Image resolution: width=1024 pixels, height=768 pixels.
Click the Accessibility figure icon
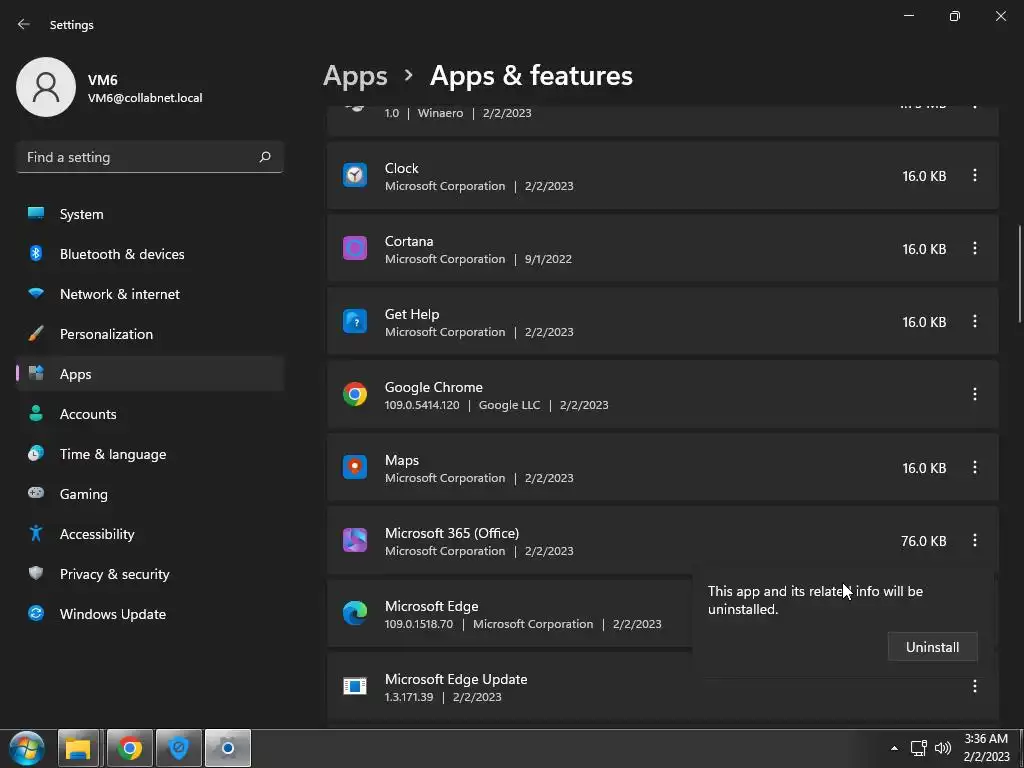tap(36, 534)
